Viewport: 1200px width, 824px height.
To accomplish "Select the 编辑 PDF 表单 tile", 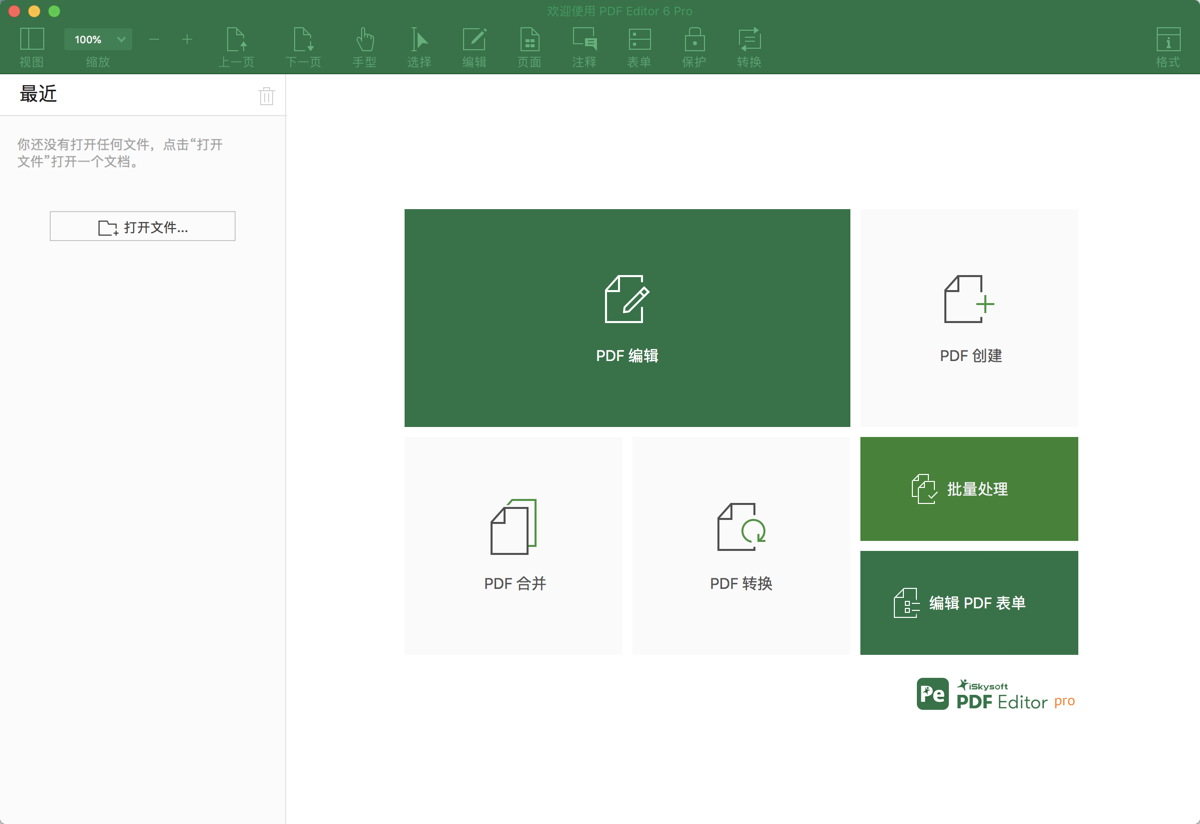I will click(968, 603).
